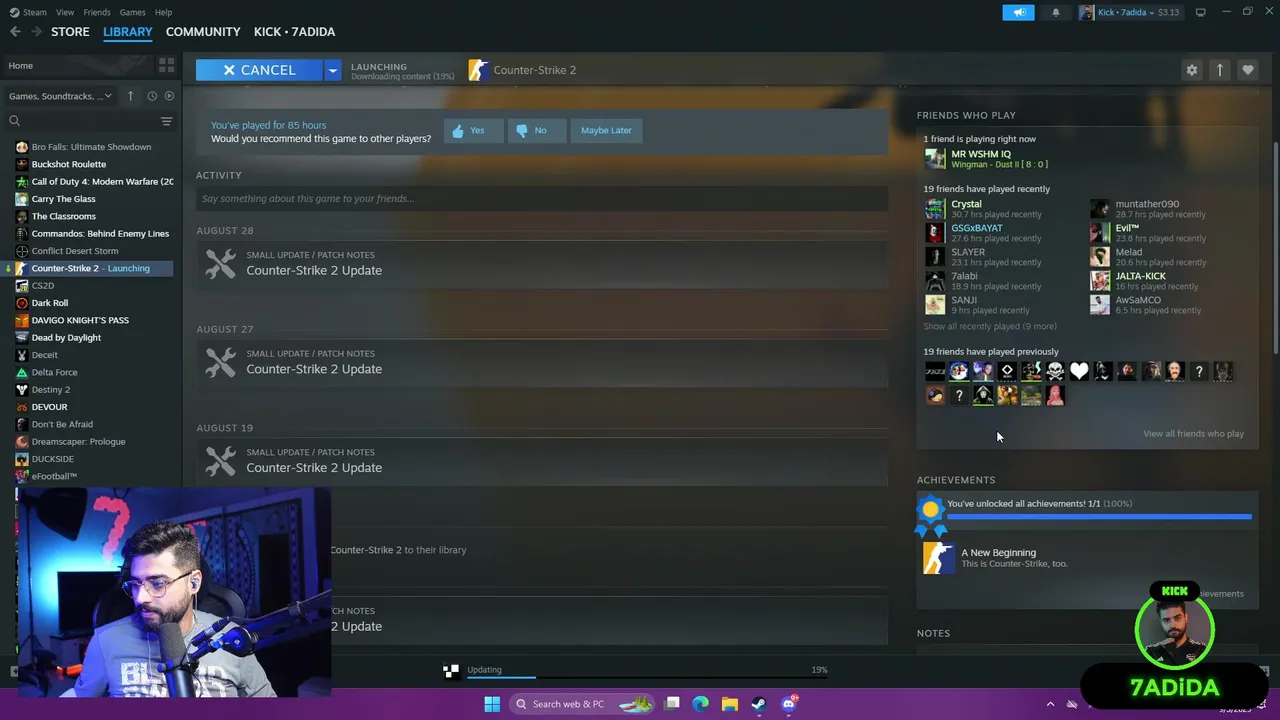Click friend JALTA-KICK in recently played
The width and height of the screenshot is (1280, 720).
[x=1140, y=276]
